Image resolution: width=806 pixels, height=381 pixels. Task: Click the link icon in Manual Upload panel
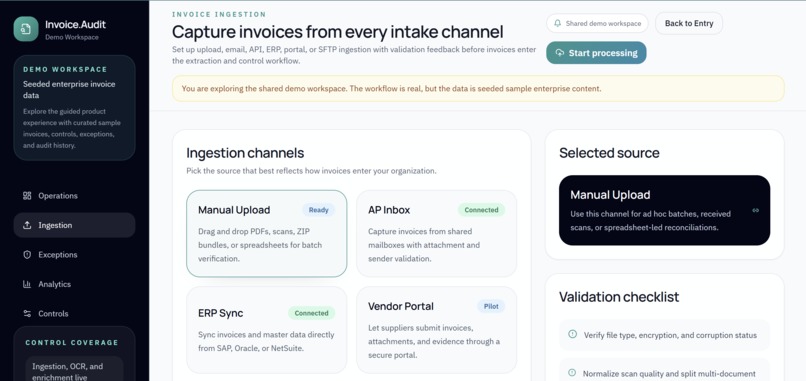755,210
